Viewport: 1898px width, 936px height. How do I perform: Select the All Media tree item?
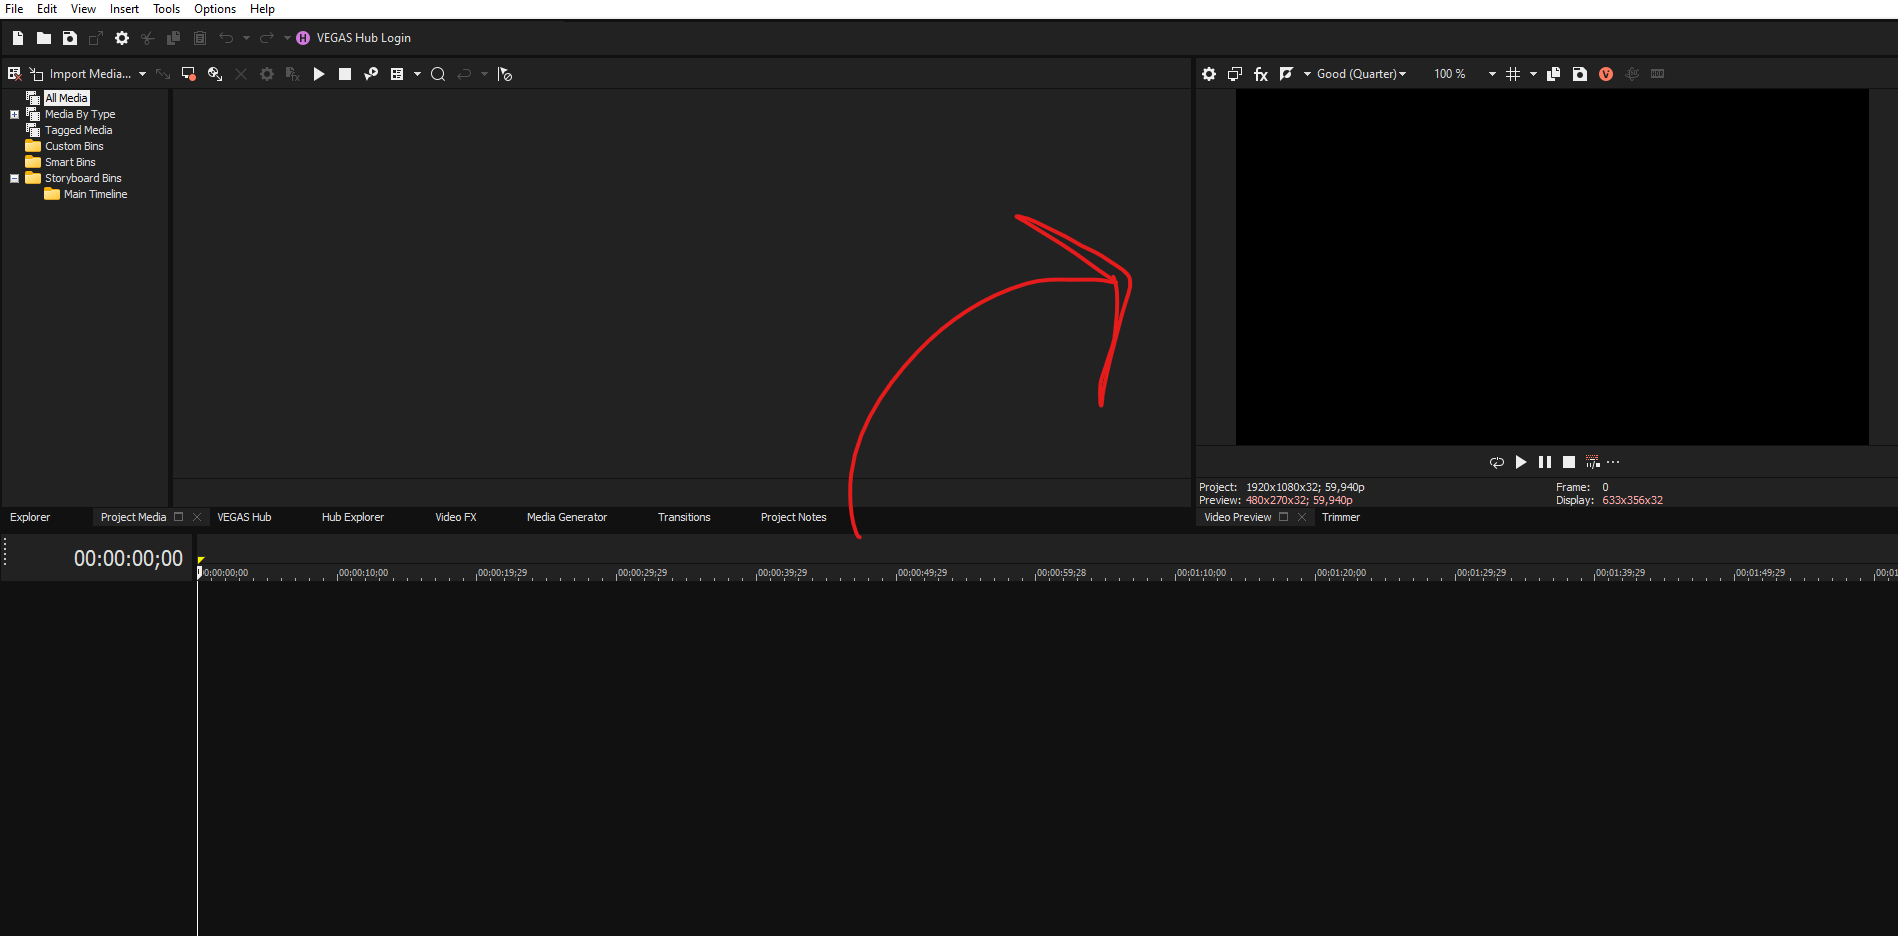[67, 98]
